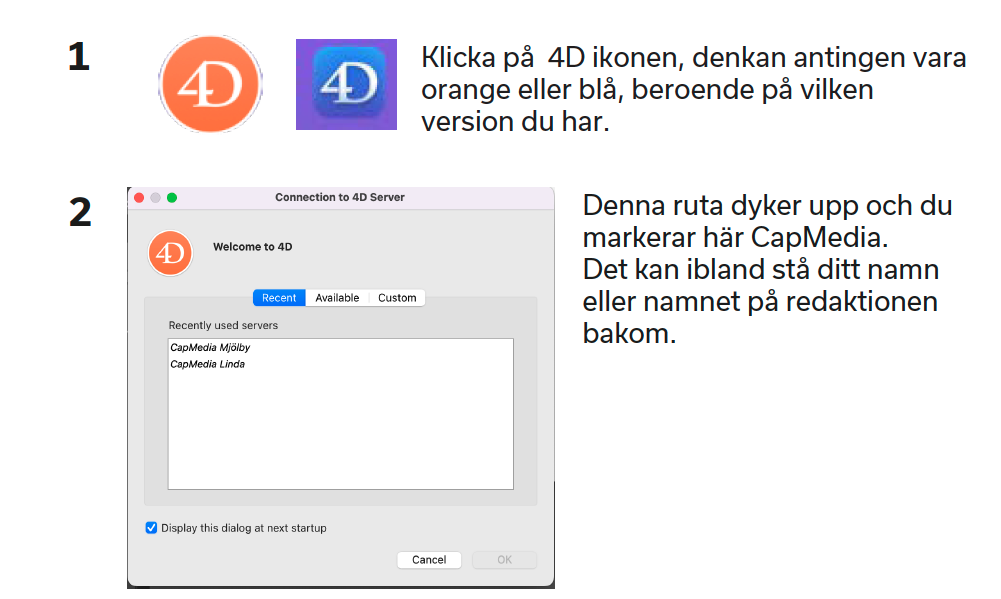Click the Connection to 4D Server title bar
1001x599 pixels.
[x=340, y=198]
